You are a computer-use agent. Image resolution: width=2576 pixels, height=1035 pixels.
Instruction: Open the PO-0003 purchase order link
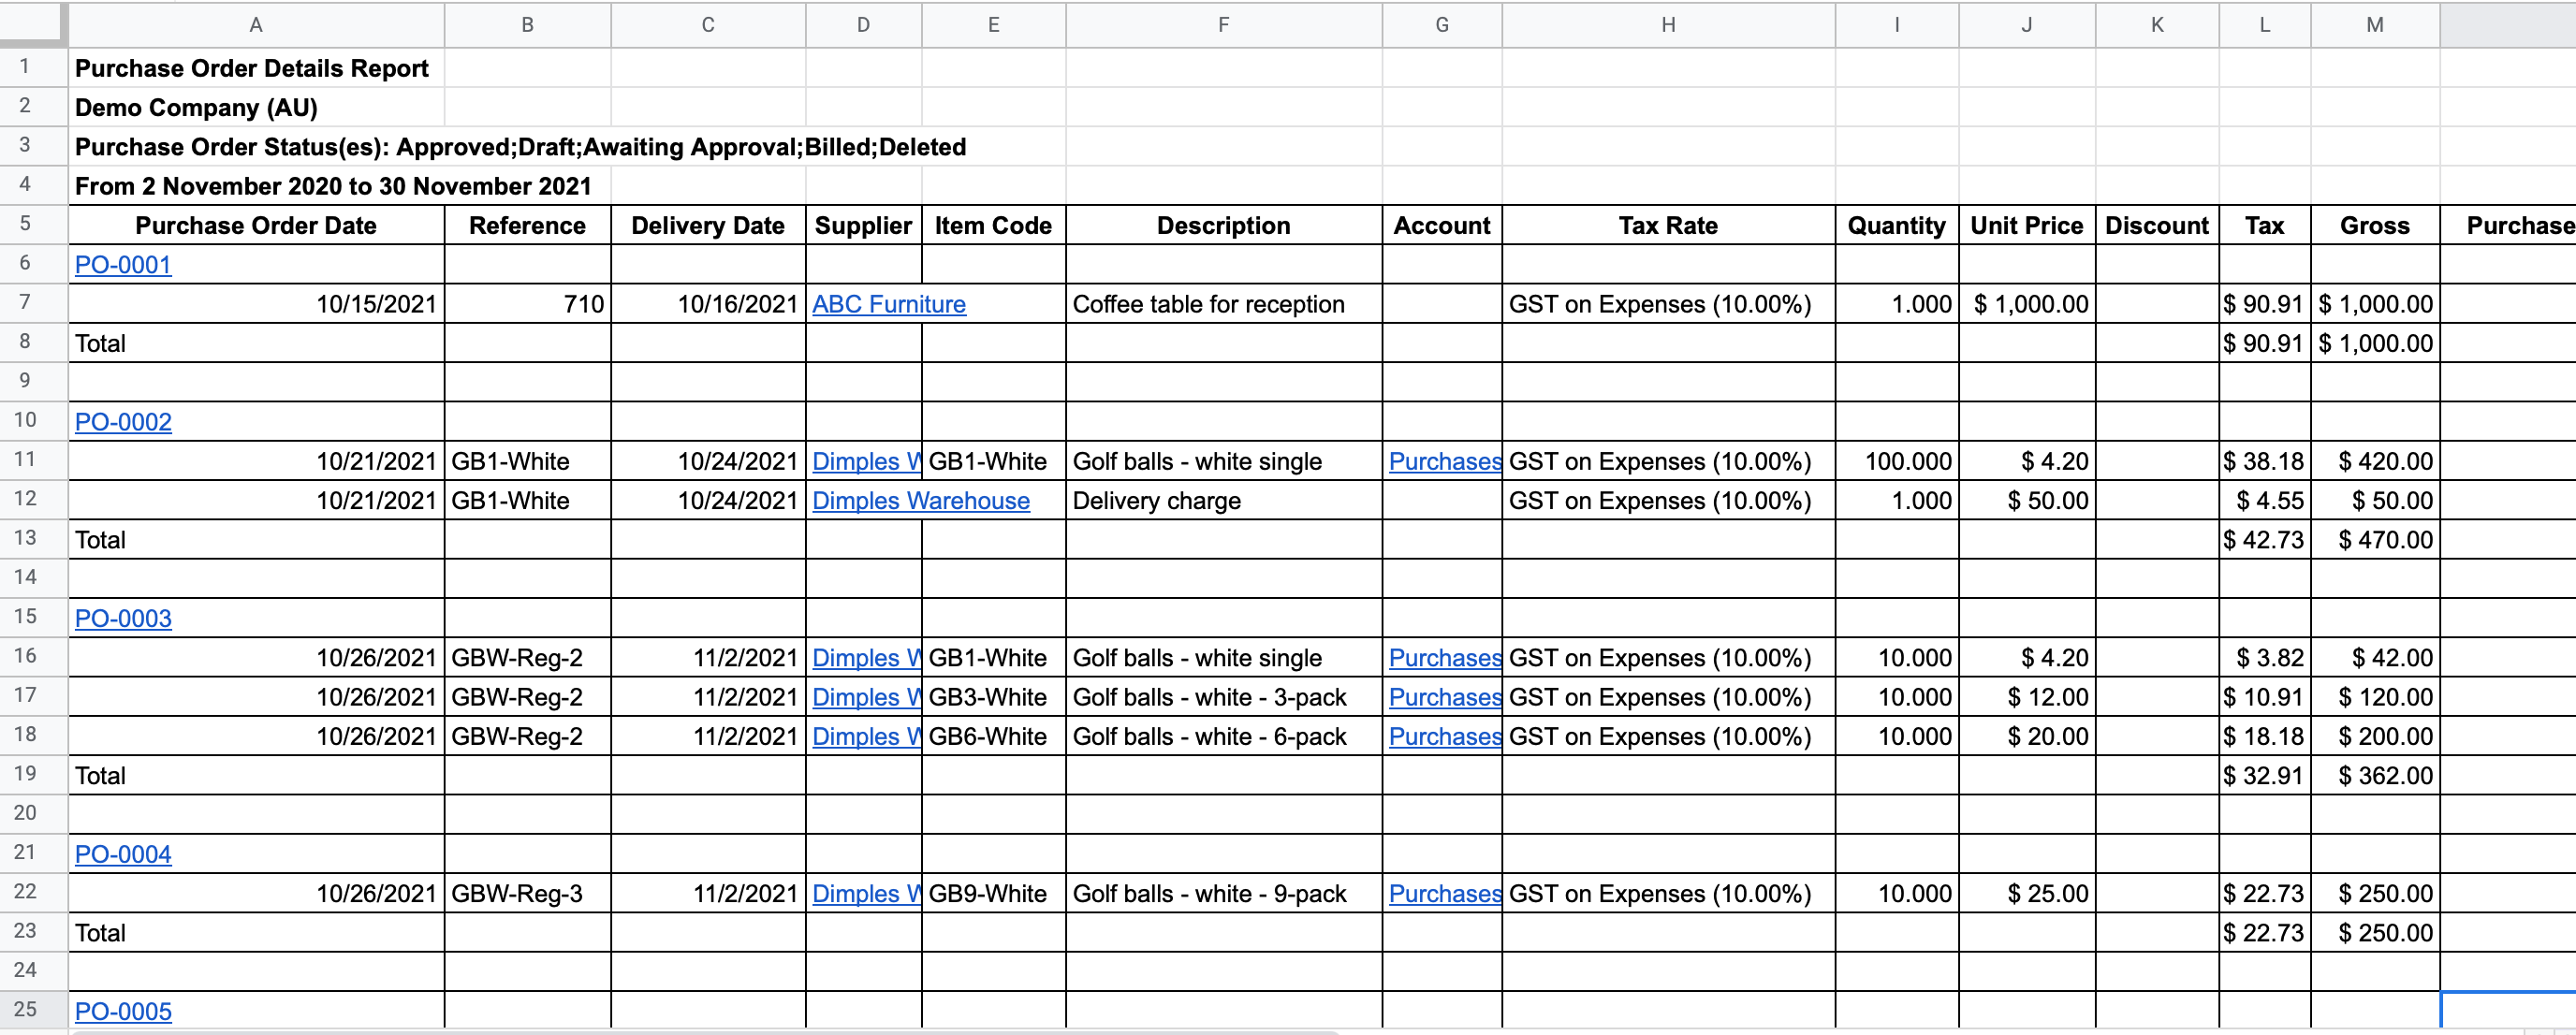click(123, 618)
